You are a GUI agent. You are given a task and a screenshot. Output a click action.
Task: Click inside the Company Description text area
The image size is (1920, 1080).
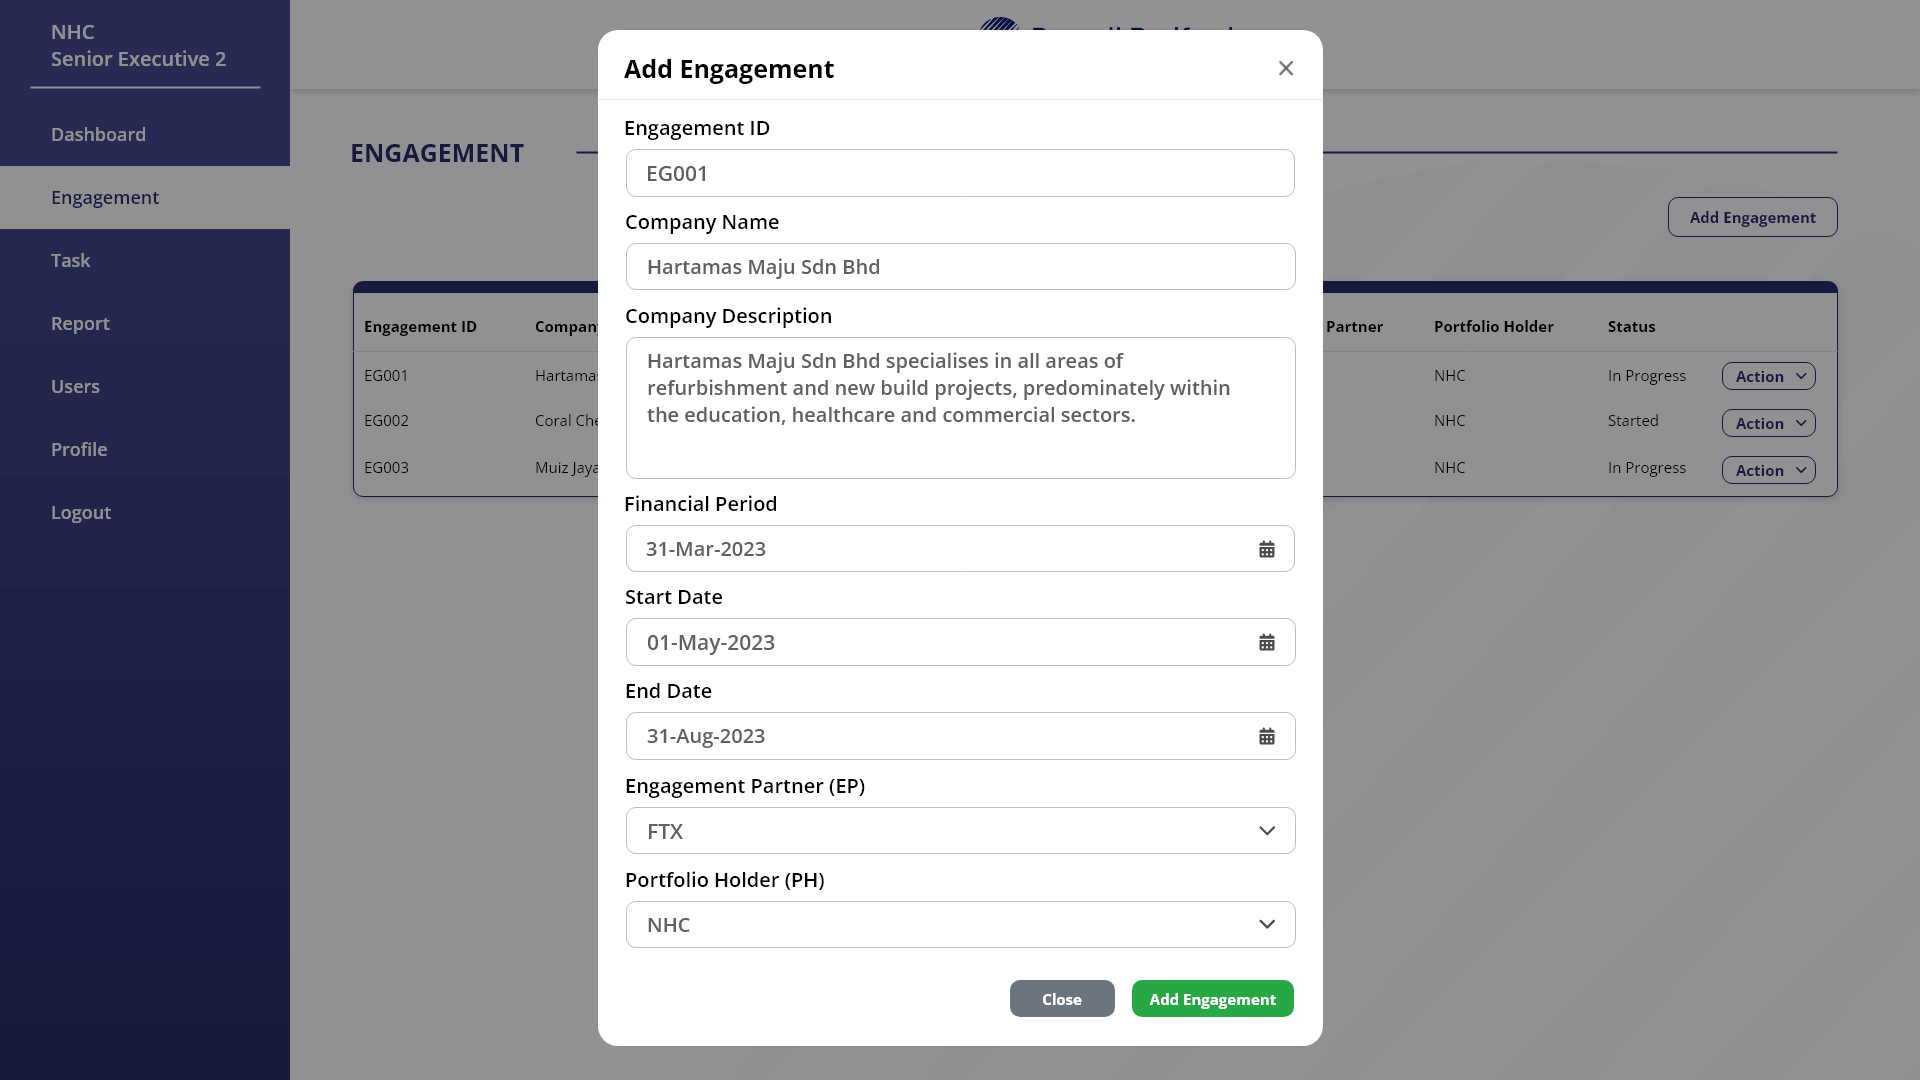click(960, 408)
